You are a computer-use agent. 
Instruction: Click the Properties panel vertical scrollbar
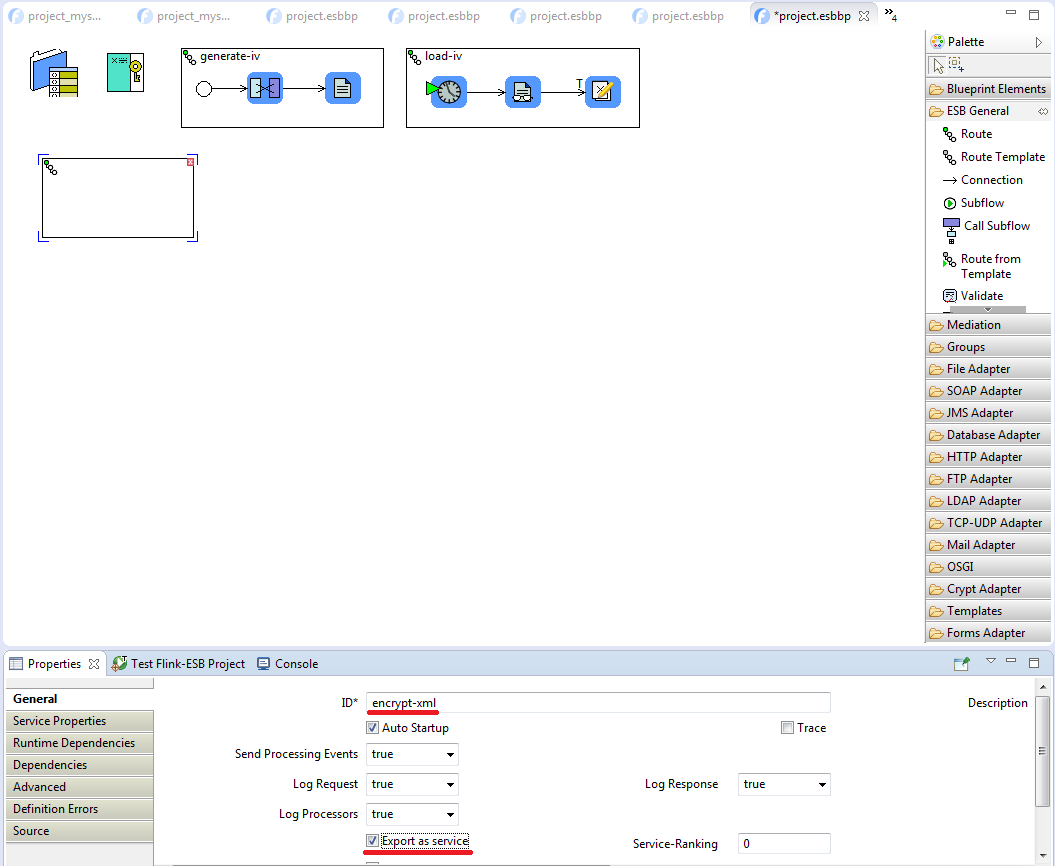(1043, 750)
